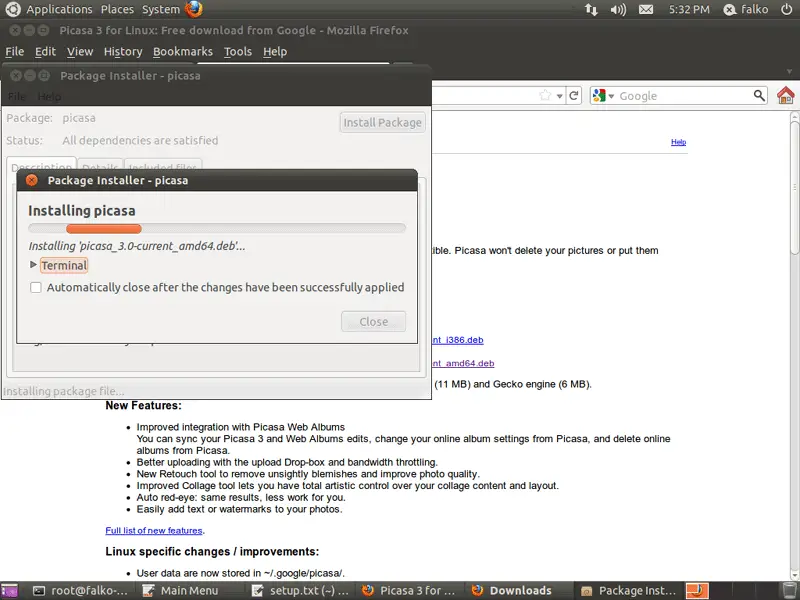This screenshot has width=800, height=600.
Task: Open the Full list of new features link
Action: point(154,531)
